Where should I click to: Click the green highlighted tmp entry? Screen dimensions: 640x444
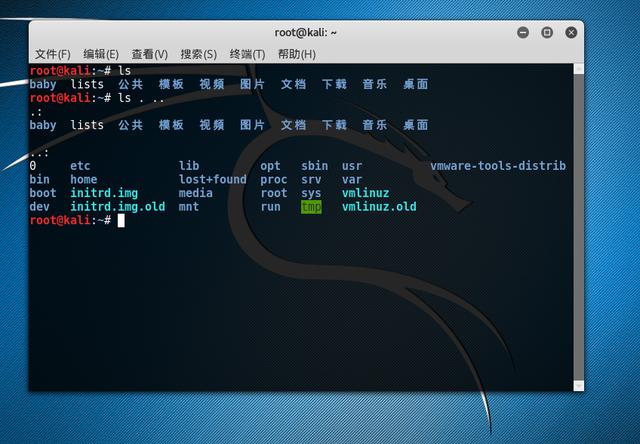click(311, 207)
